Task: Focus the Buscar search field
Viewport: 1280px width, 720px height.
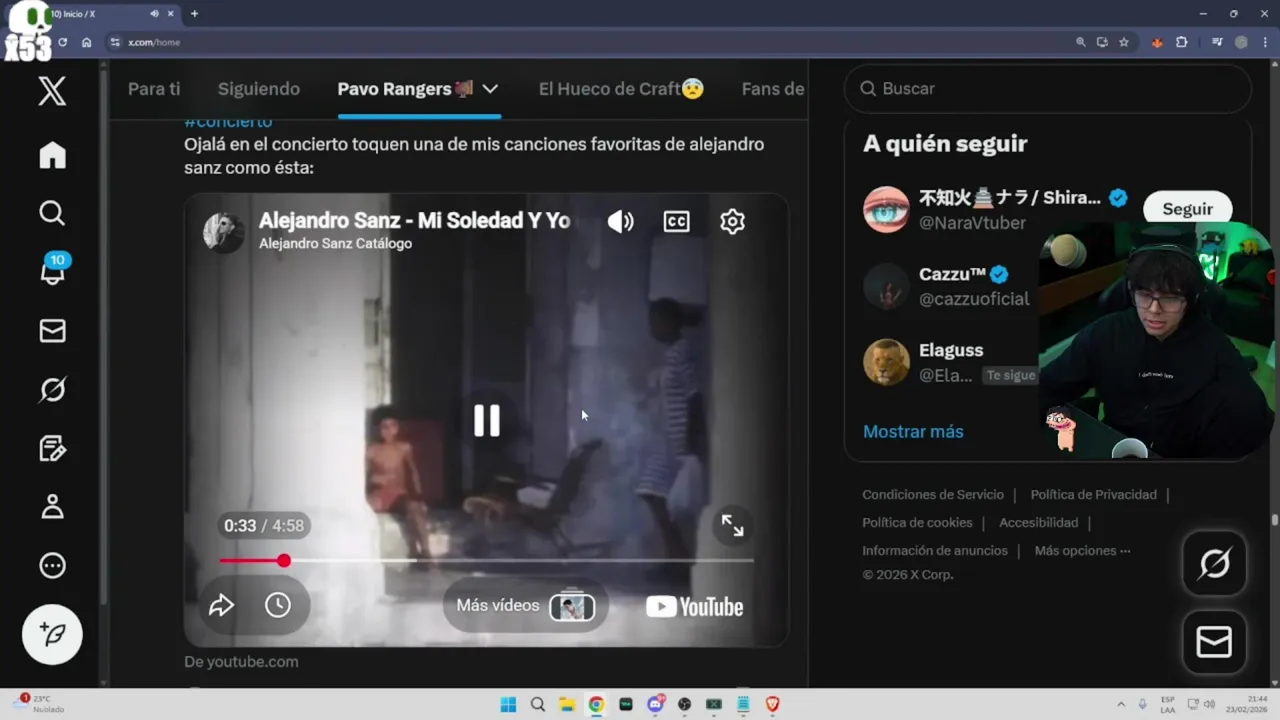Action: [1048, 89]
